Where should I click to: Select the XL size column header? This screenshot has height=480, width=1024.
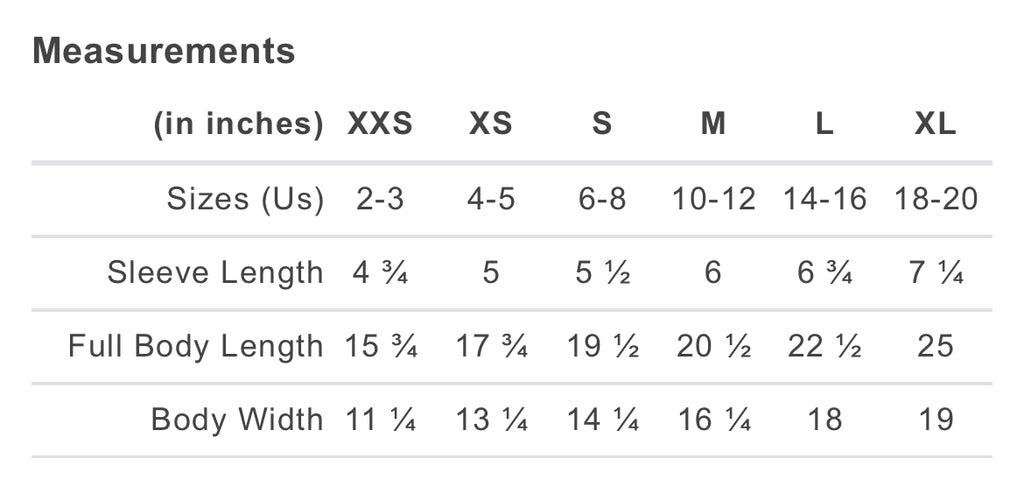tap(936, 124)
